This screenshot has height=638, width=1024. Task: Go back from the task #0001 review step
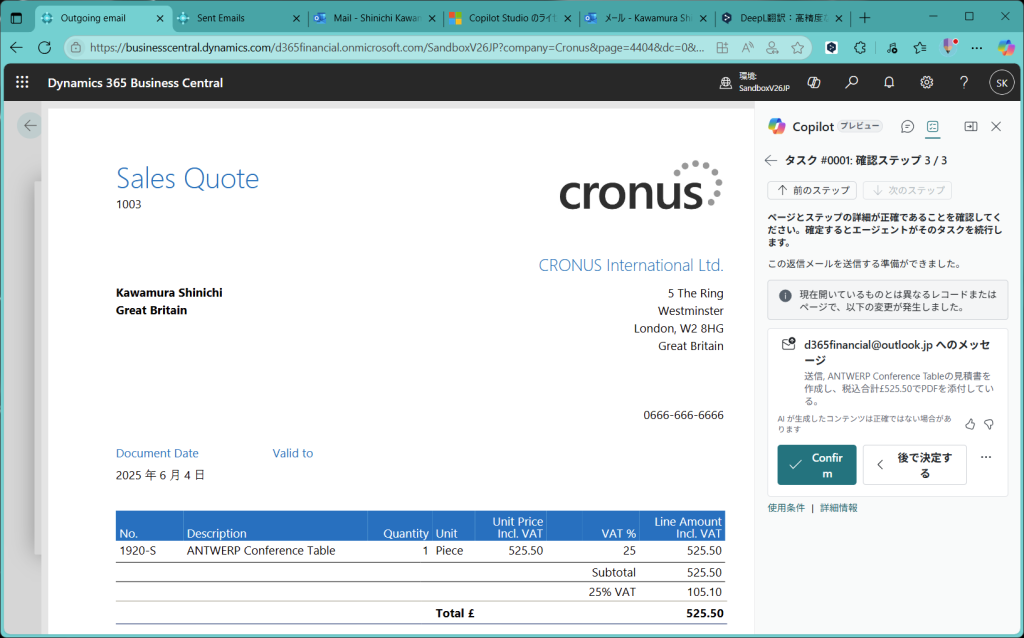771,161
